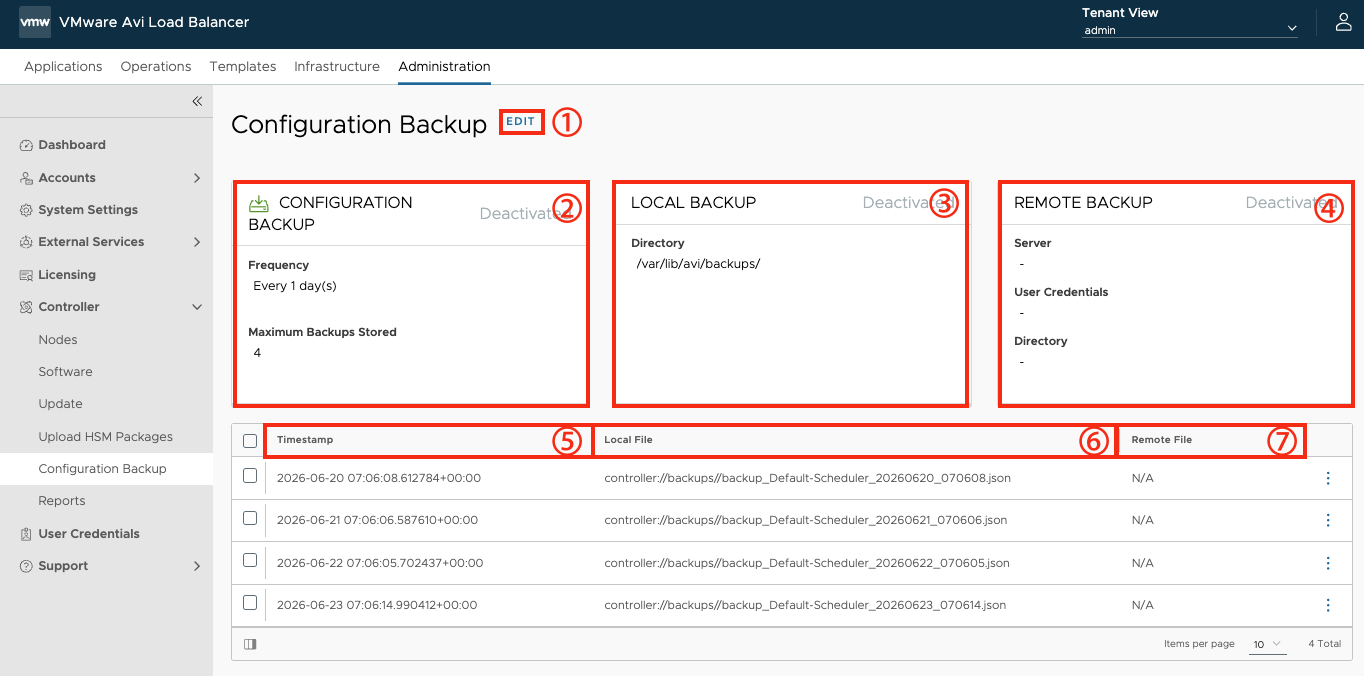Click the External Services icon

(x=27, y=242)
